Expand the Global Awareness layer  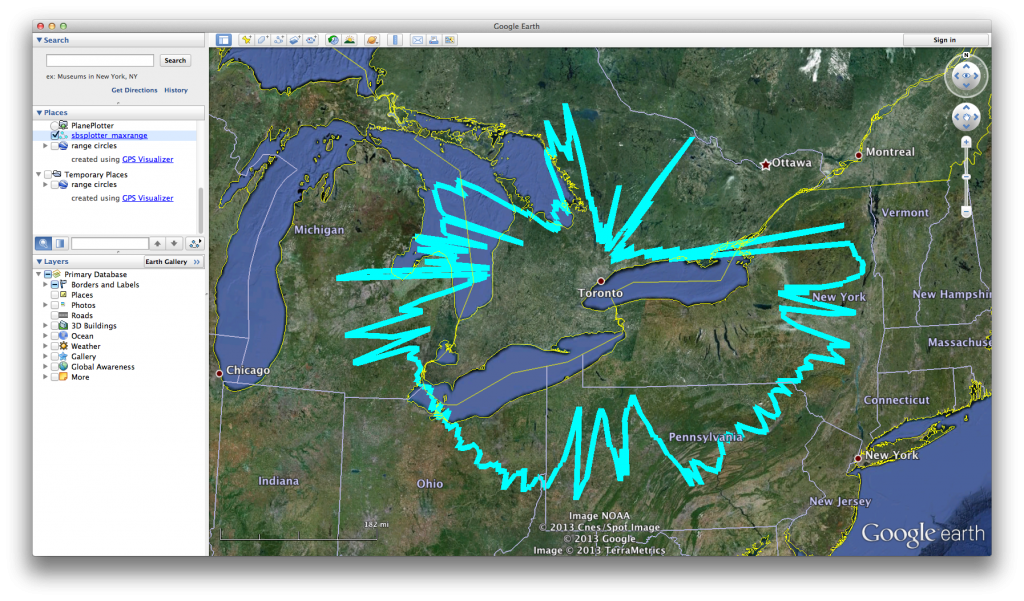point(45,366)
